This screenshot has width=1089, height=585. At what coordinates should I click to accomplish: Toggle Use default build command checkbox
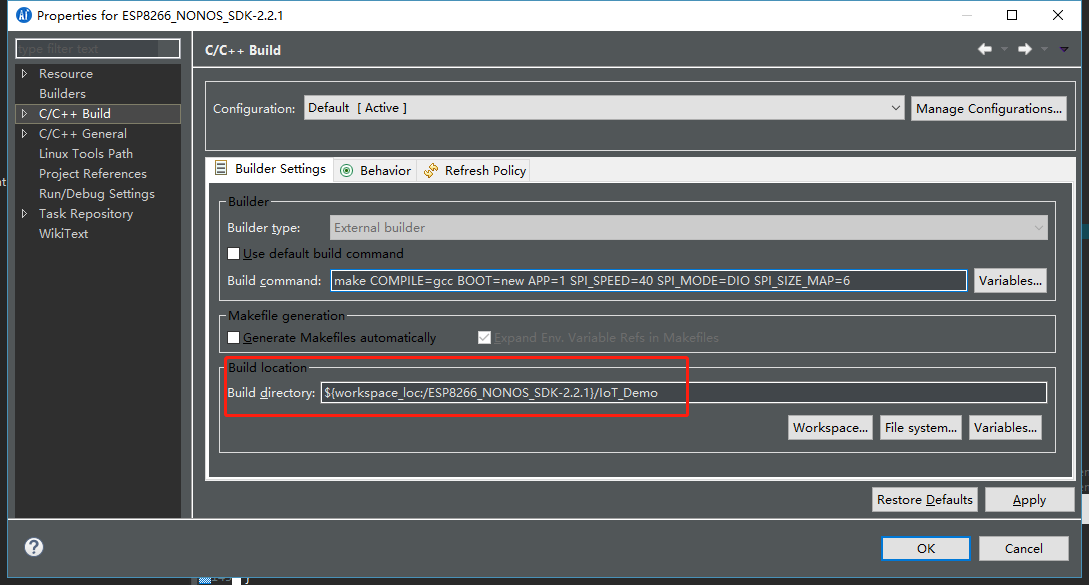[233, 254]
